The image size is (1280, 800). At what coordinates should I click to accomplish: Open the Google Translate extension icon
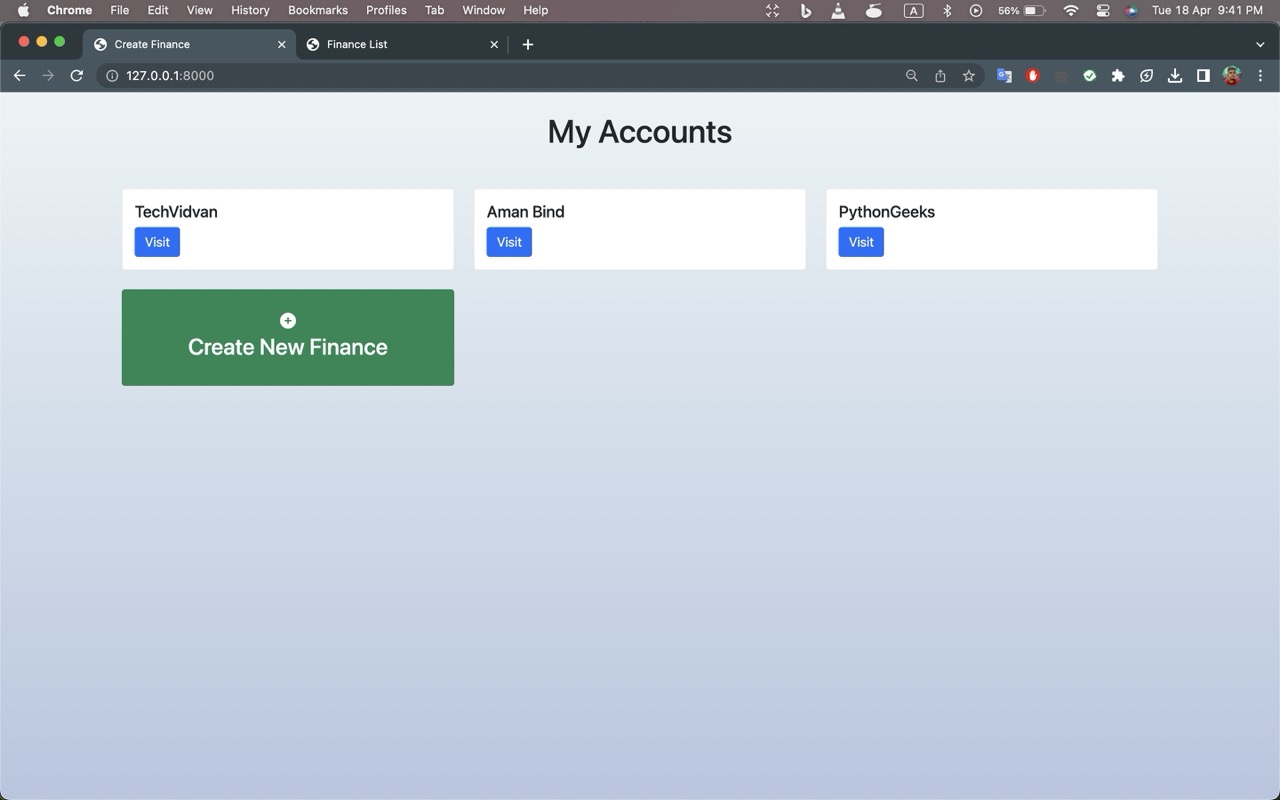point(1004,75)
